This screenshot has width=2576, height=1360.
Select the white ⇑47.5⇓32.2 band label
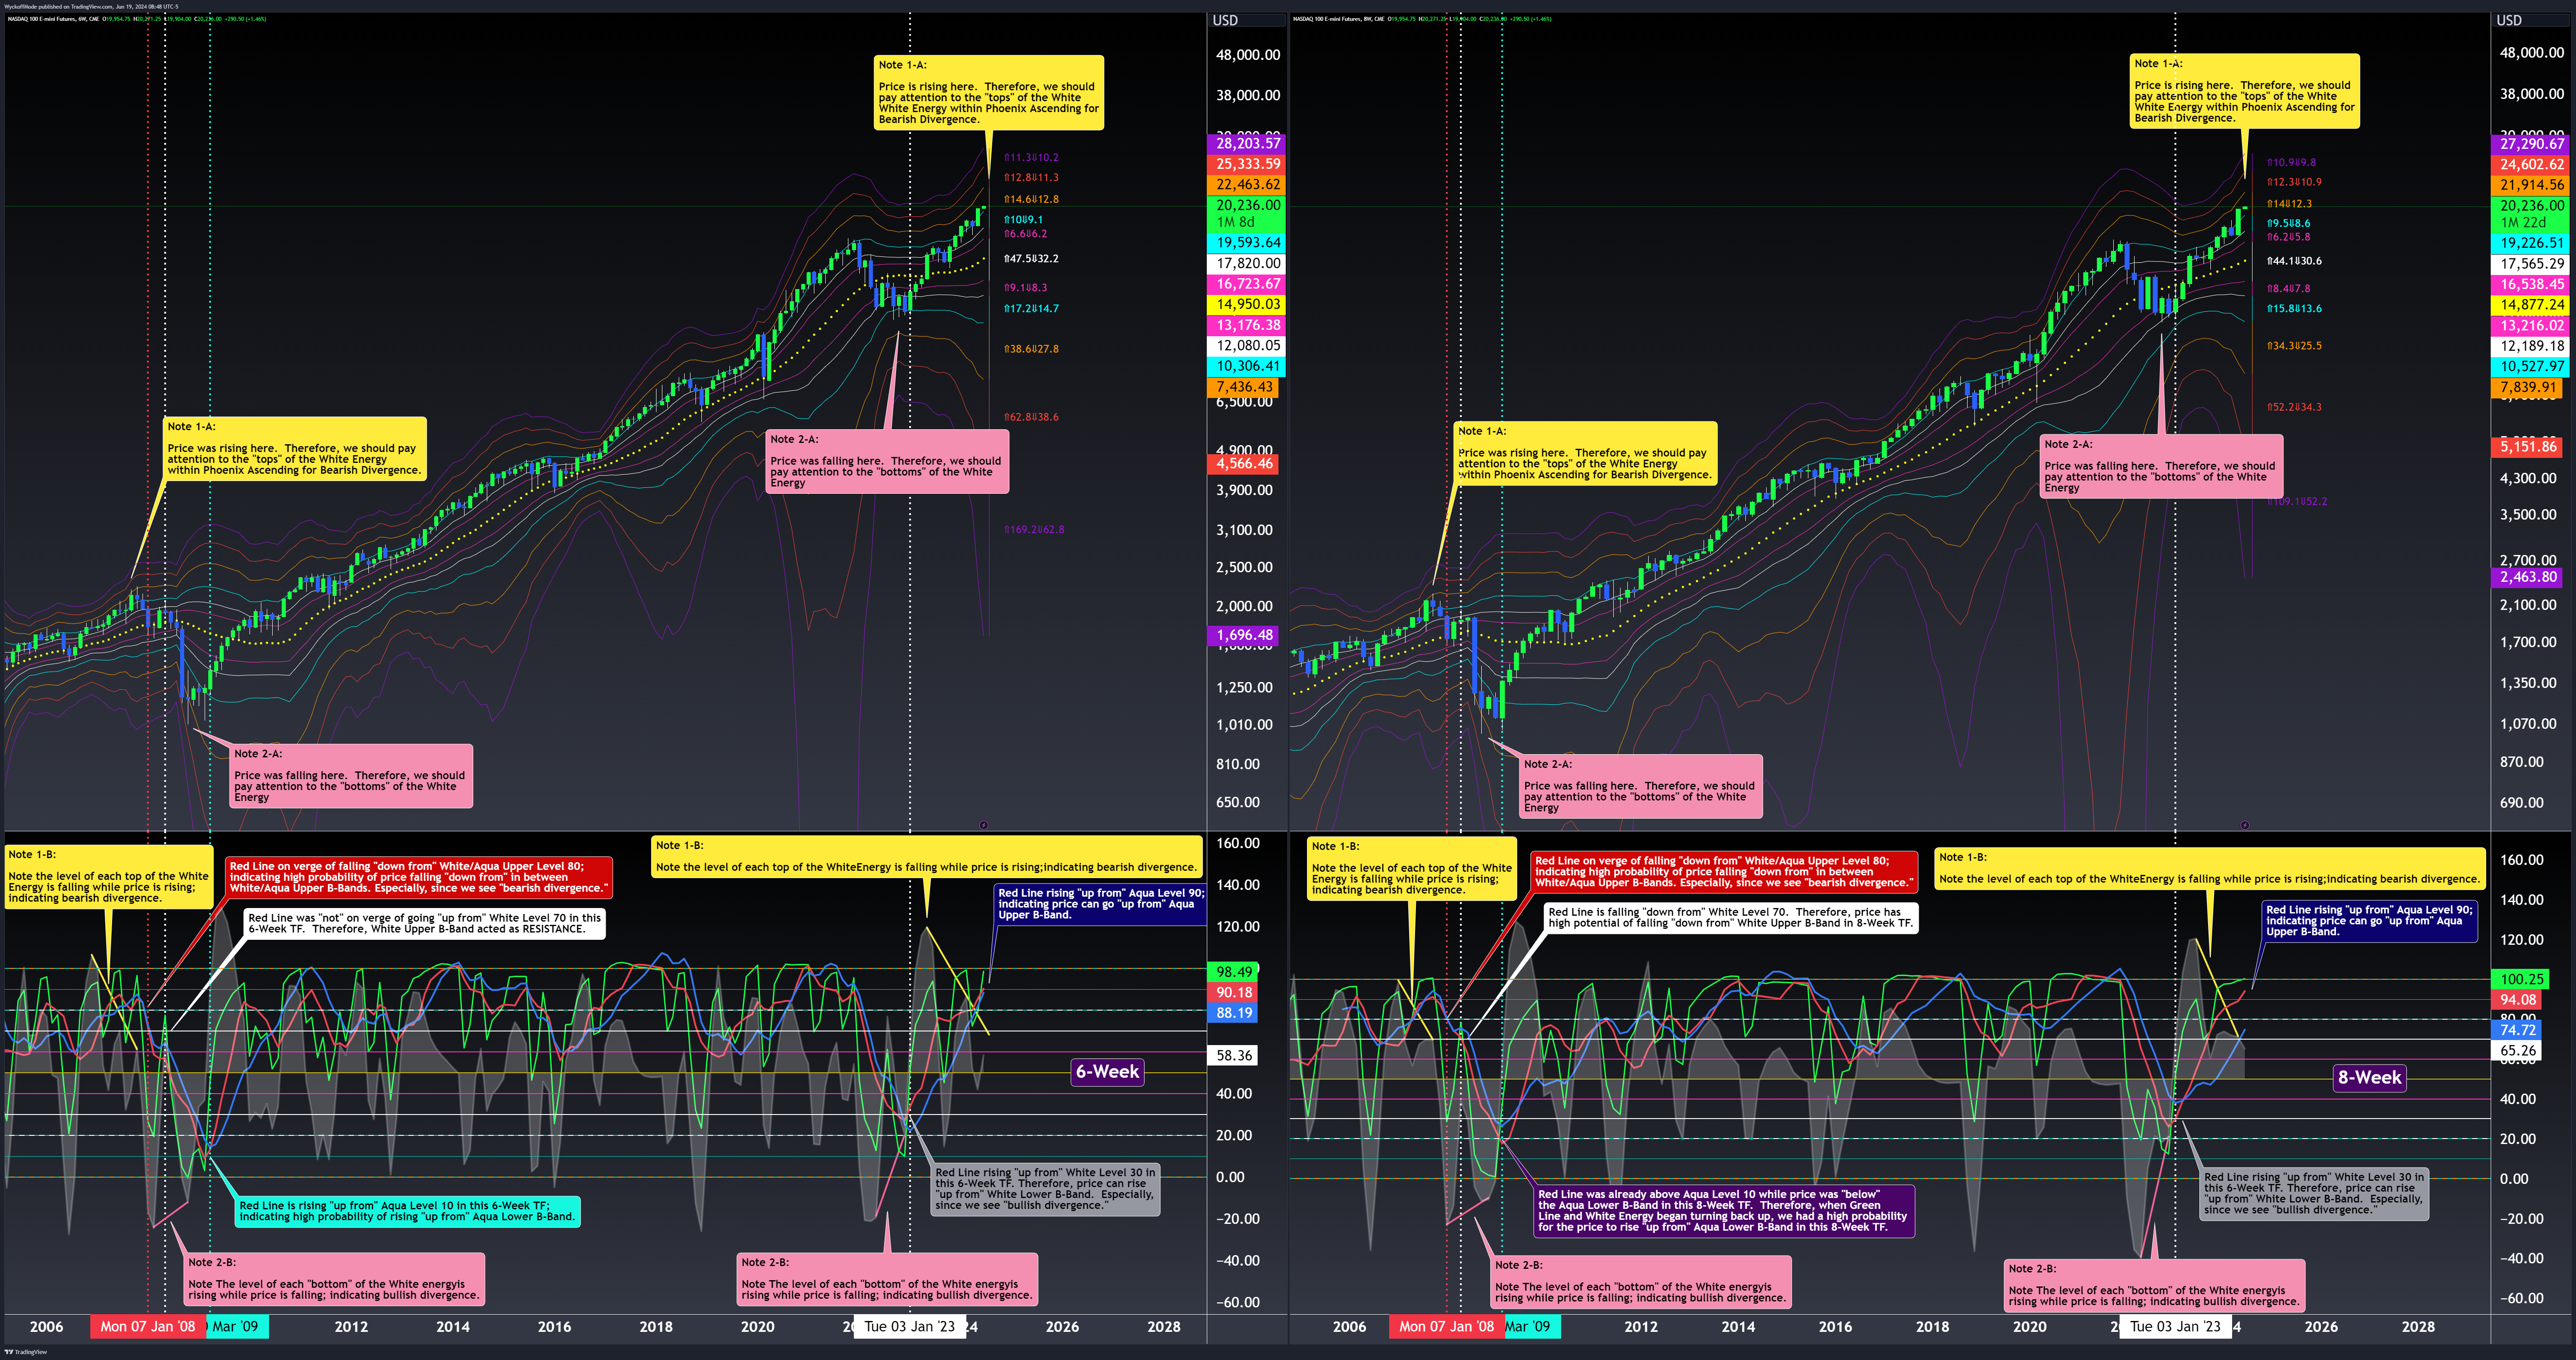point(1031,259)
